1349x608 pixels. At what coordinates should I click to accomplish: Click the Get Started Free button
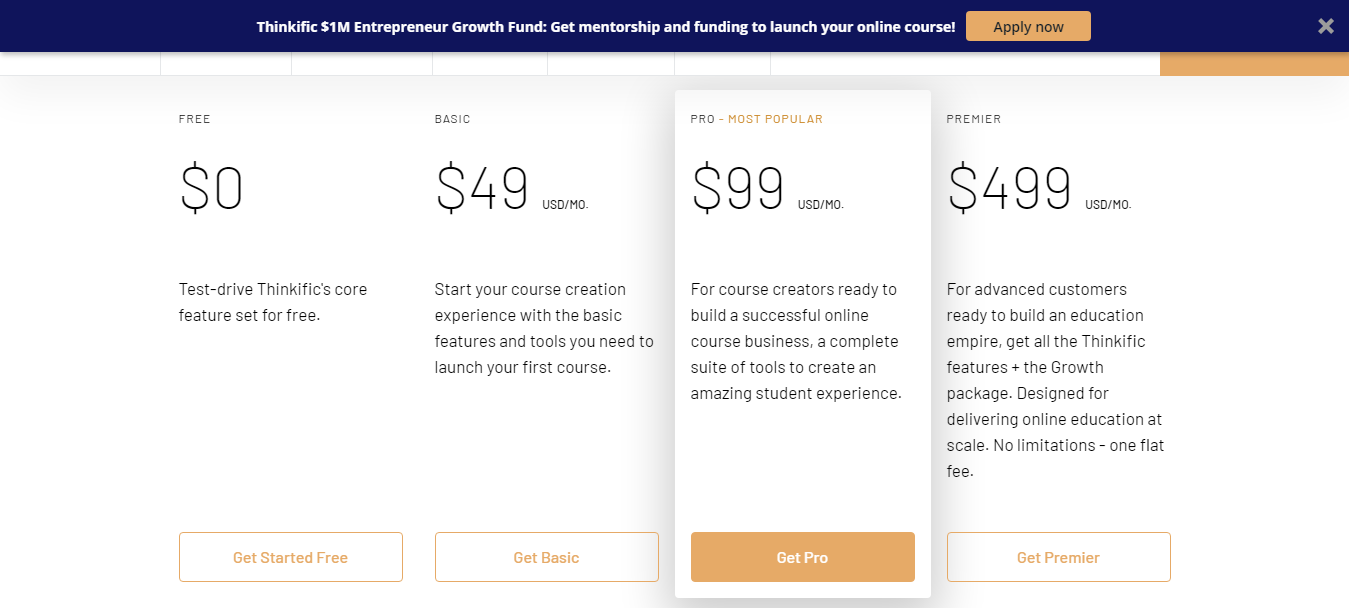290,557
